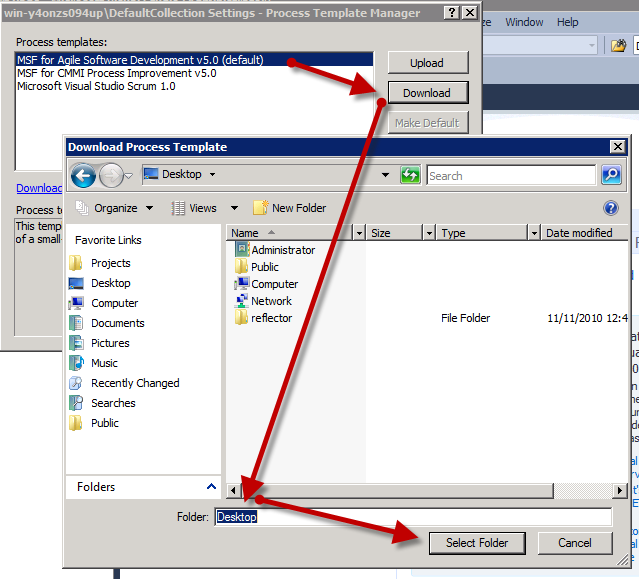Open Type column filter dropdown
This screenshot has height=579, width=639.
534,233
